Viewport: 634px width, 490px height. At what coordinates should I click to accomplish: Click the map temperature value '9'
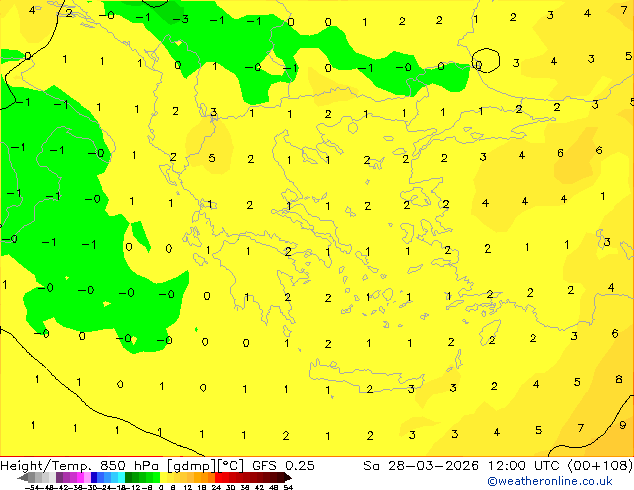(x=623, y=425)
